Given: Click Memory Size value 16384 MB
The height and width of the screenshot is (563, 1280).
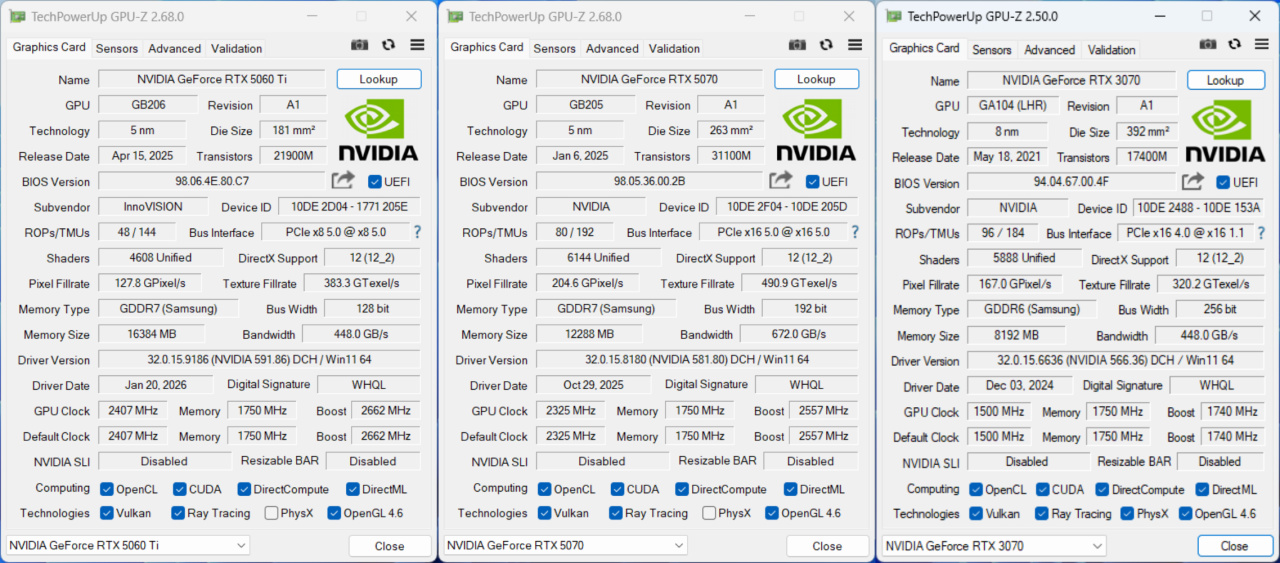Looking at the screenshot, I should click(x=152, y=334).
